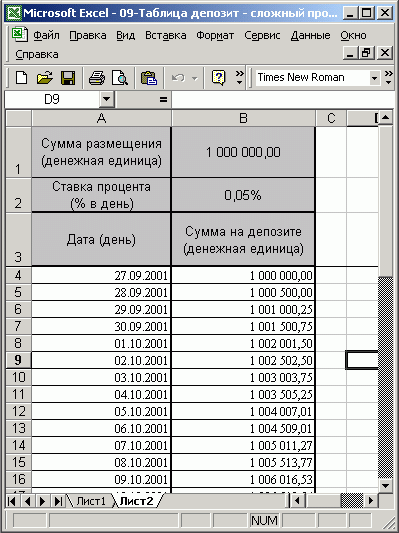Click the 0,05% interest rate cell
Viewport: 399px width, 533px height.
[243, 195]
